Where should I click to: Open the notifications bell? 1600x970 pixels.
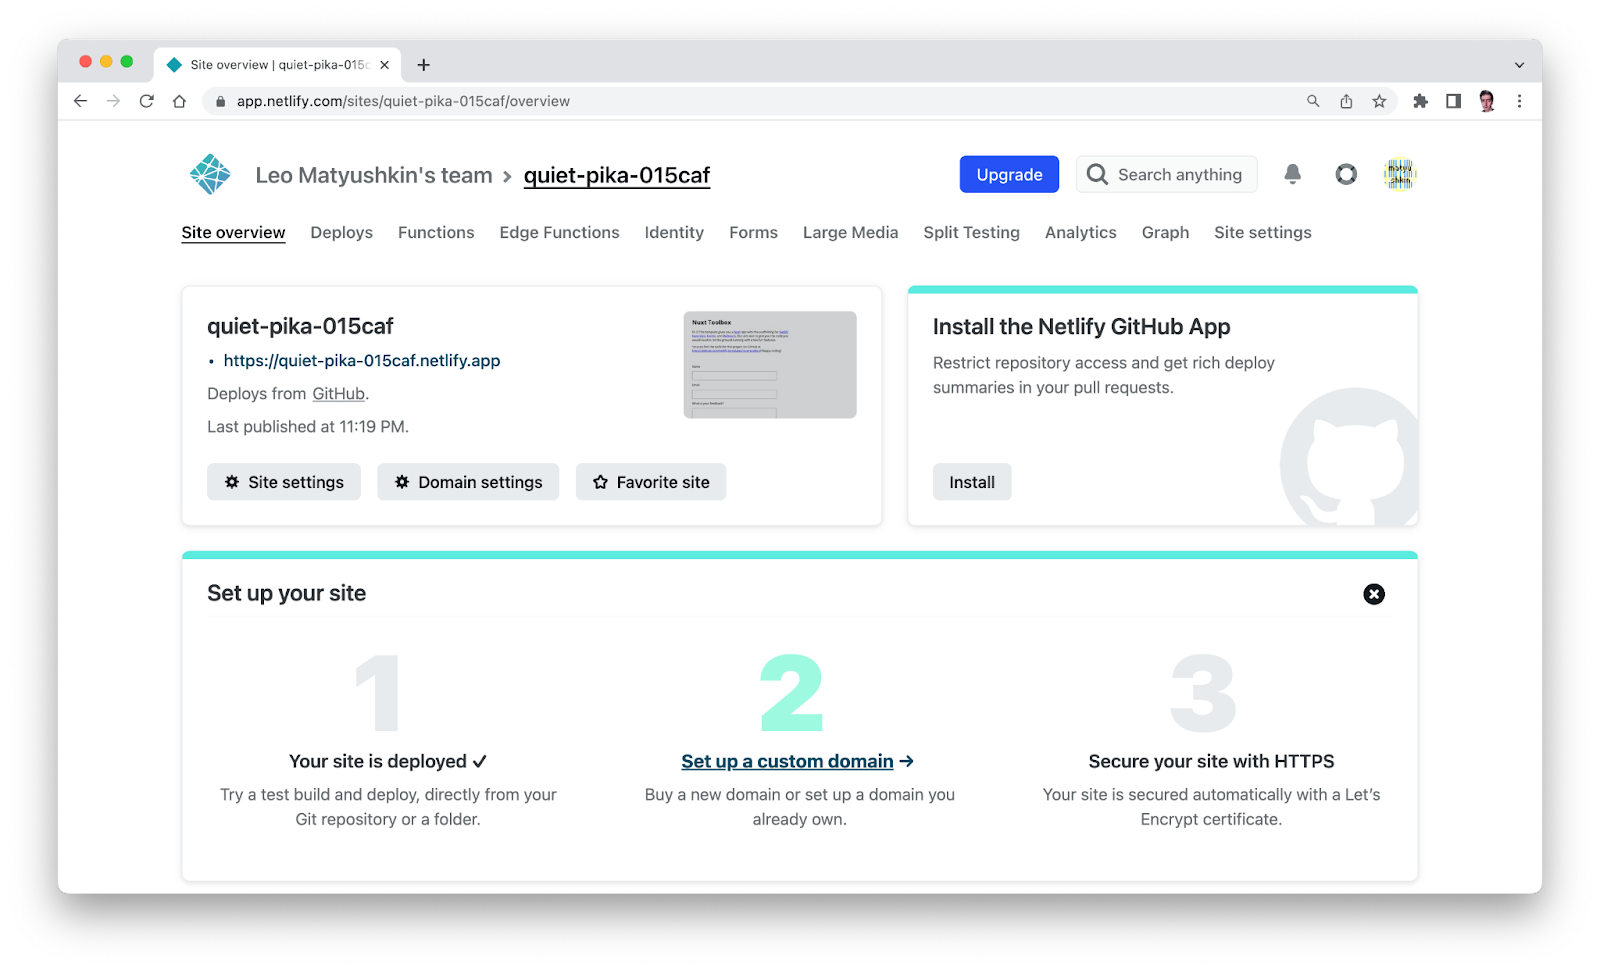(x=1293, y=174)
